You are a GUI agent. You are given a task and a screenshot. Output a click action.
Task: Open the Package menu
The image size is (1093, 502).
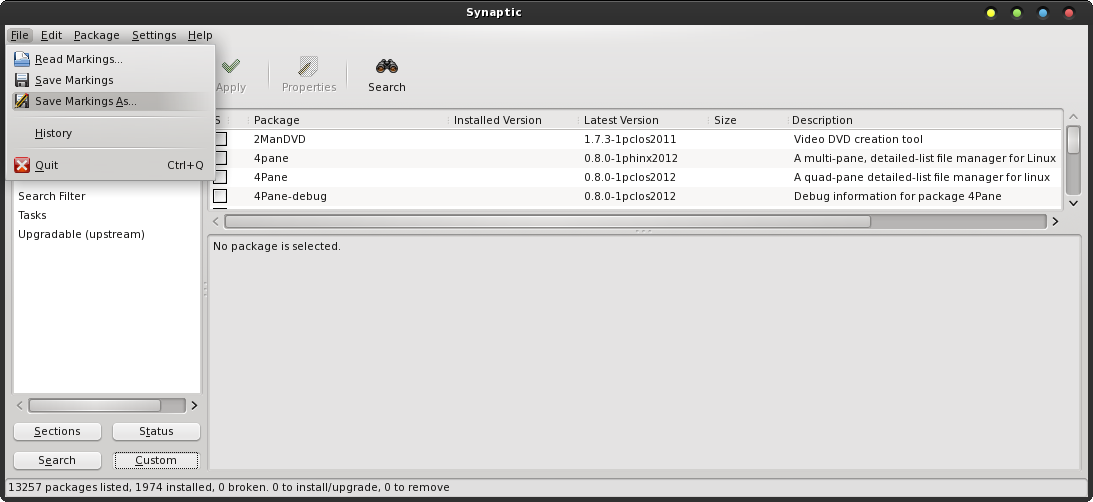(96, 35)
